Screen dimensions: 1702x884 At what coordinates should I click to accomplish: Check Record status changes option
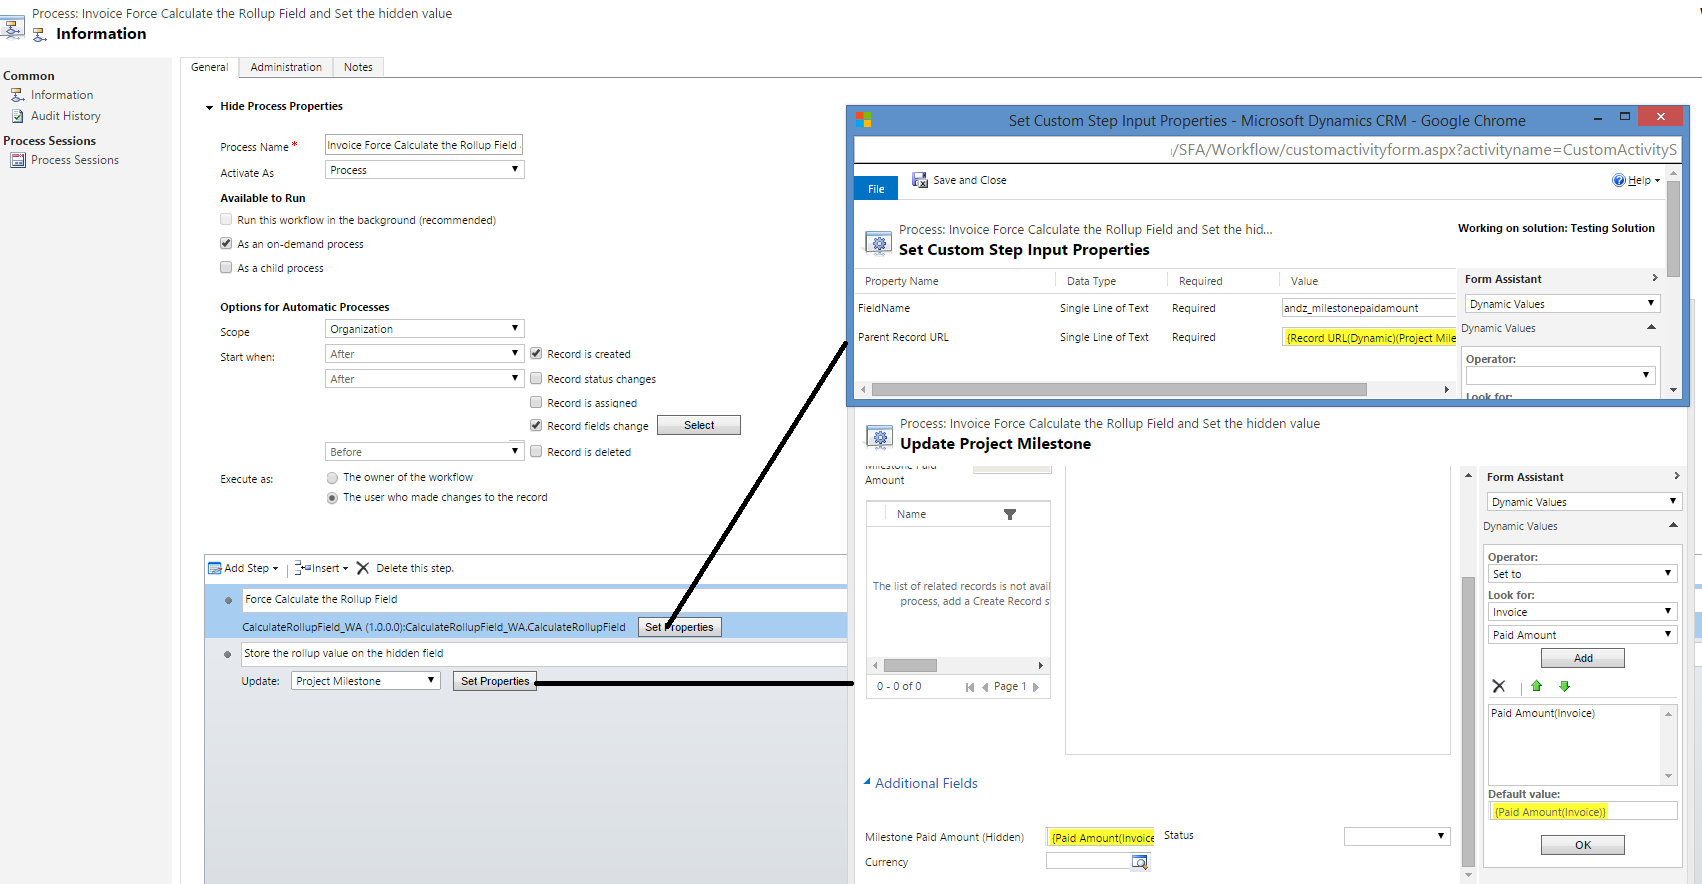click(x=536, y=379)
